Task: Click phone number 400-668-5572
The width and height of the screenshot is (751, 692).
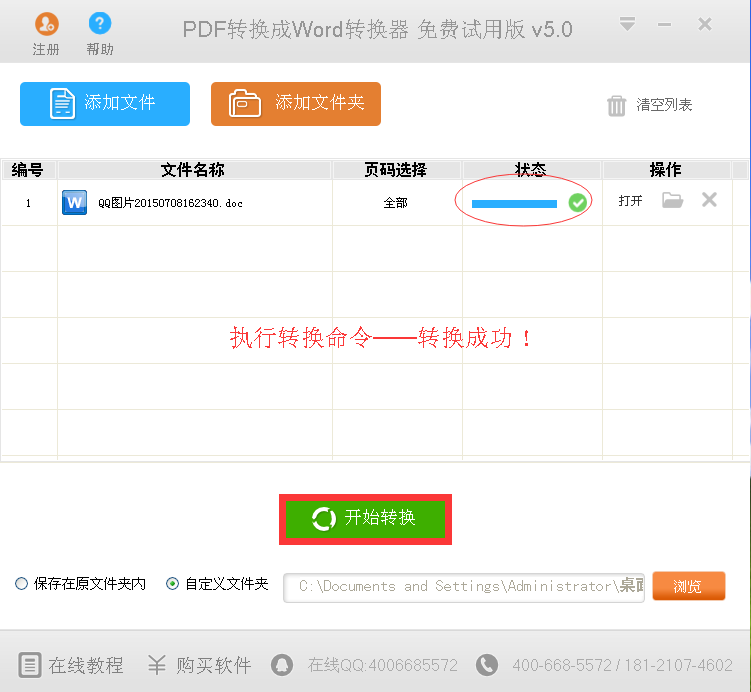Action: [561, 665]
